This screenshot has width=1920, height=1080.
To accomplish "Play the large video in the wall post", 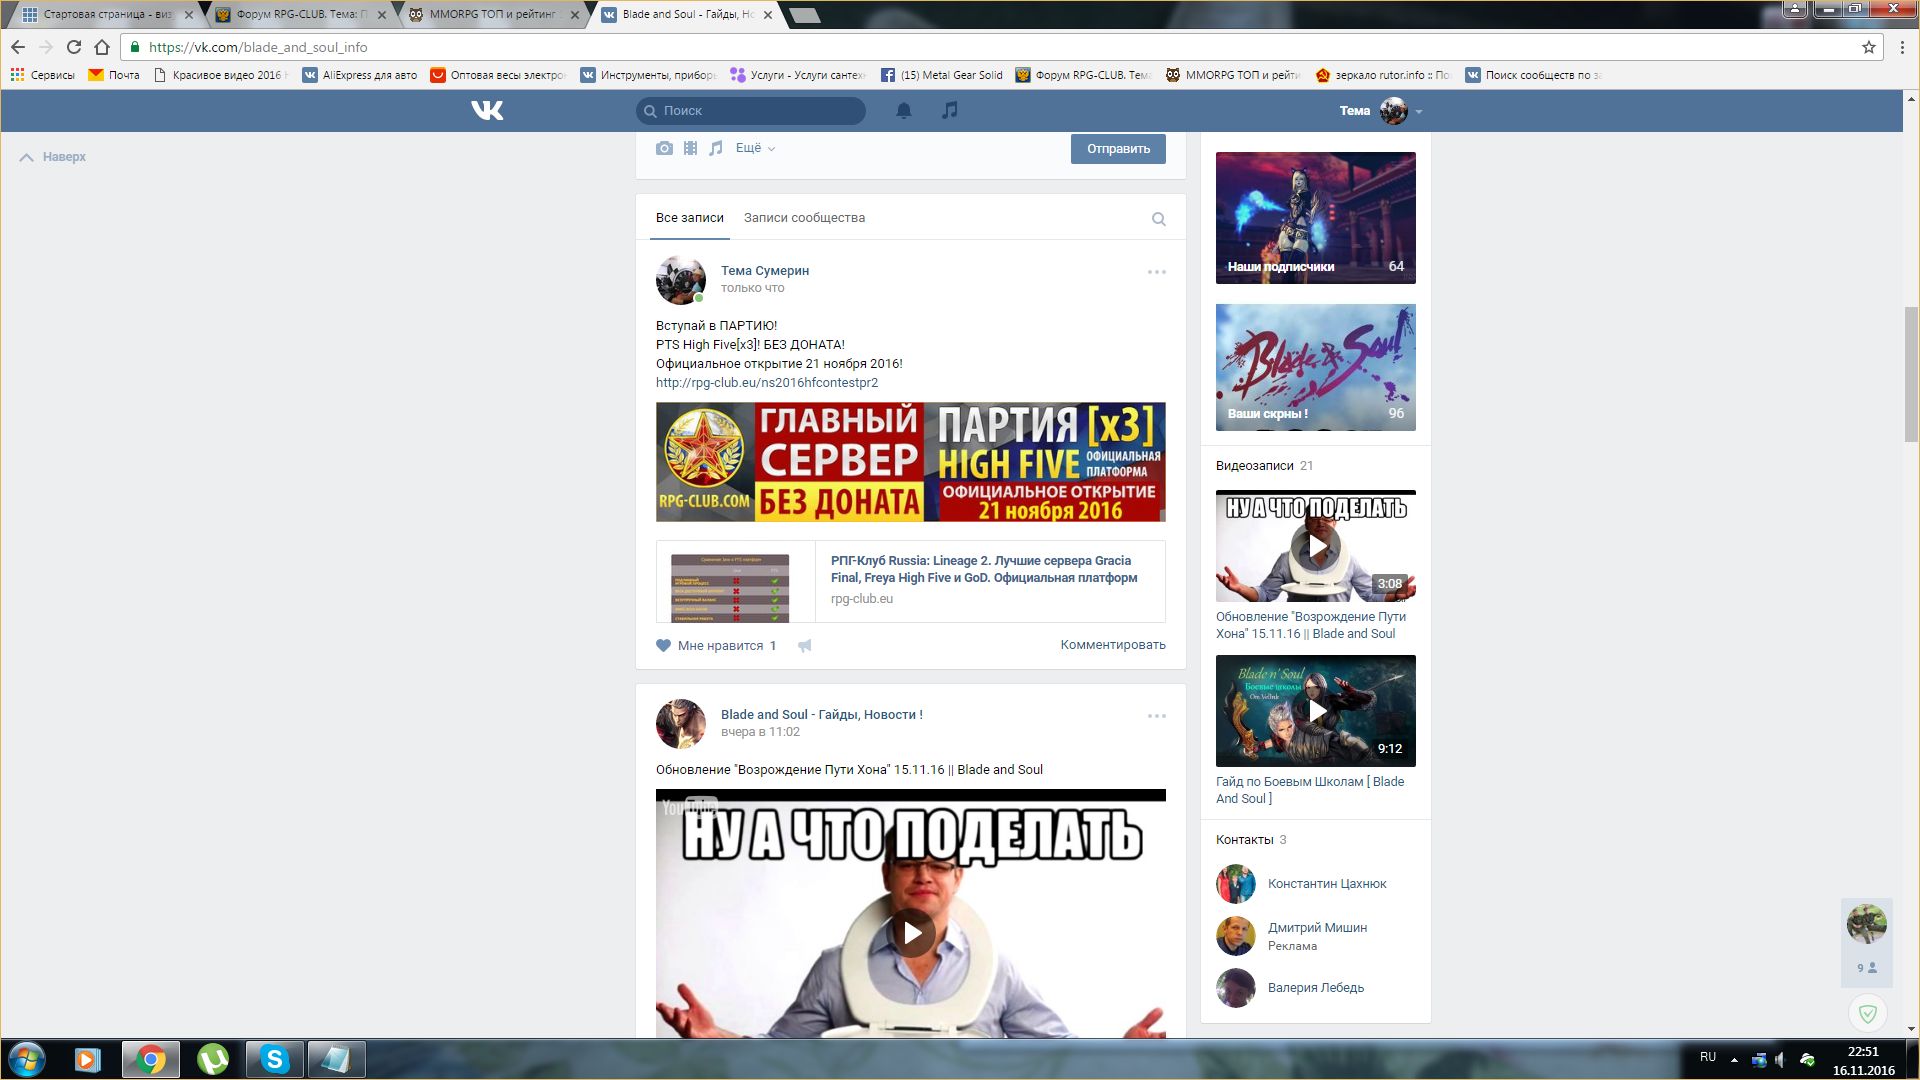I will coord(911,932).
